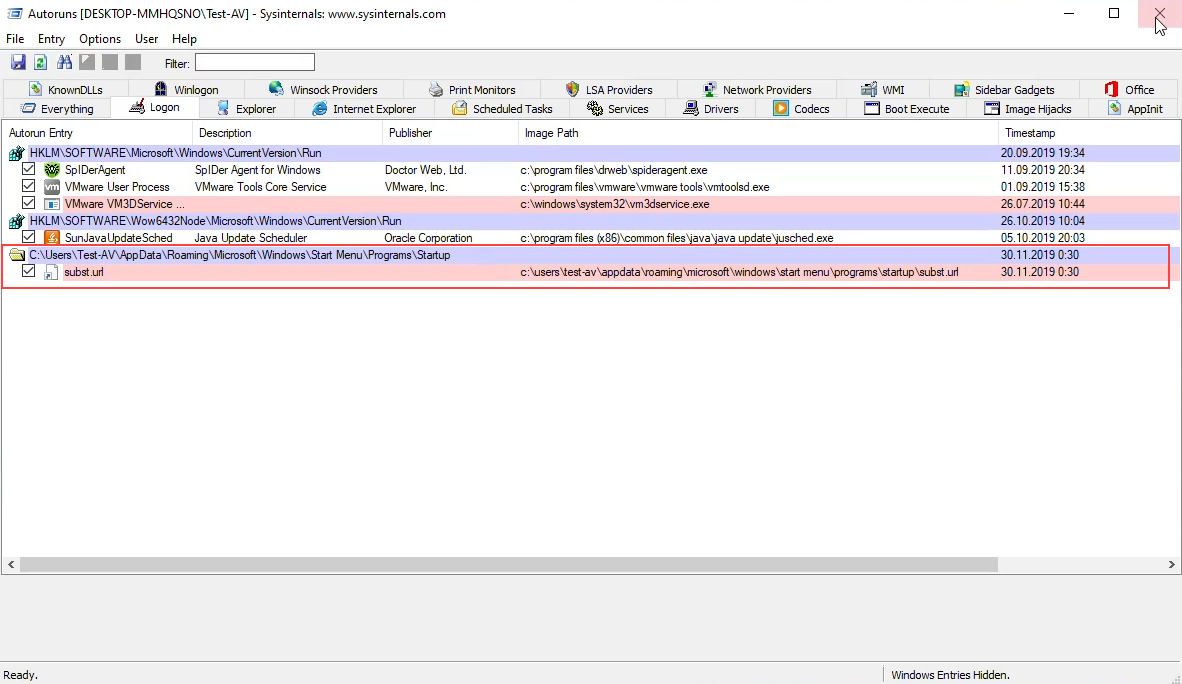The width and height of the screenshot is (1182, 684).
Task: Sort by Description column header
Action: [287, 133]
